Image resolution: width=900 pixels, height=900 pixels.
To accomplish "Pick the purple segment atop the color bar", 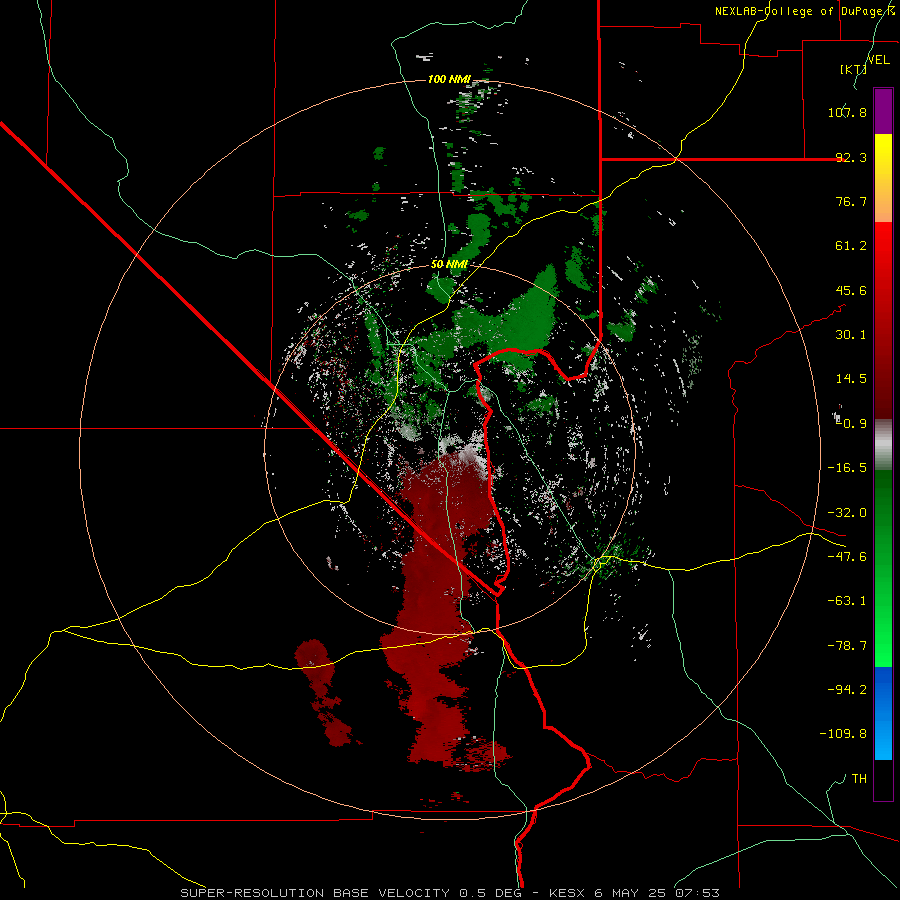I will 883,111.
